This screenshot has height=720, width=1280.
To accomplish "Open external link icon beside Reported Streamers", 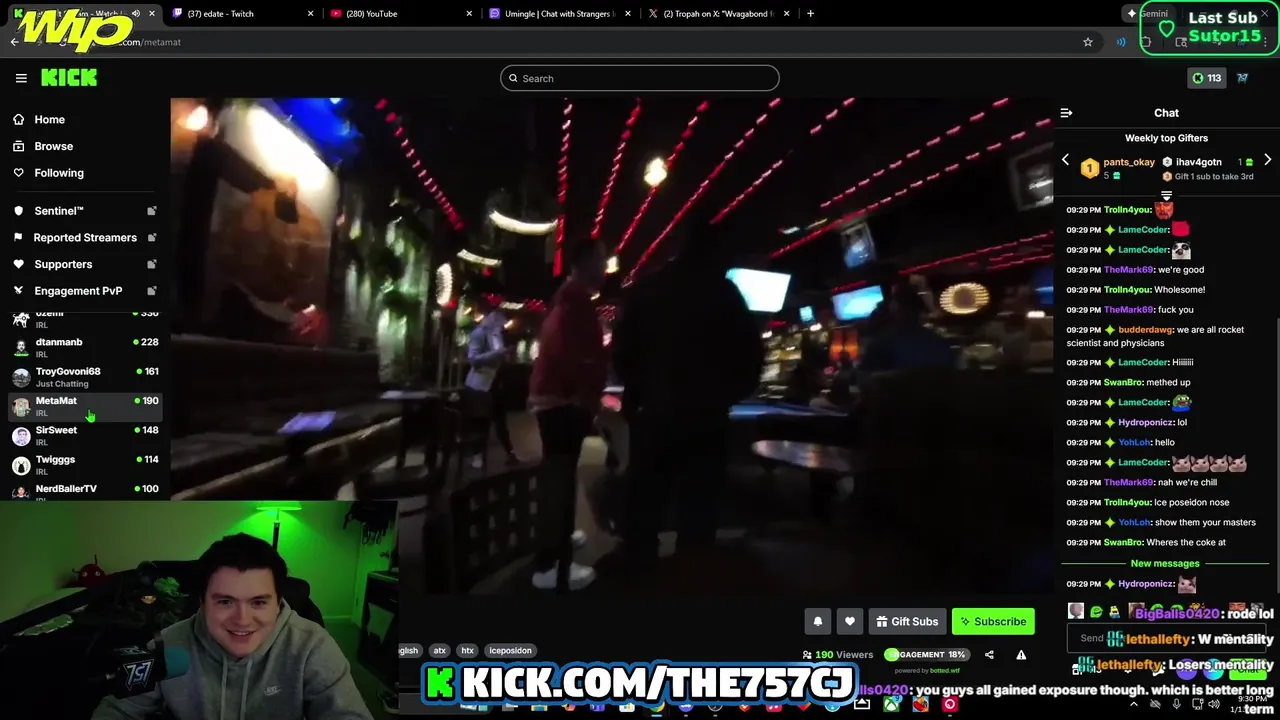I will pyautogui.click(x=152, y=238).
